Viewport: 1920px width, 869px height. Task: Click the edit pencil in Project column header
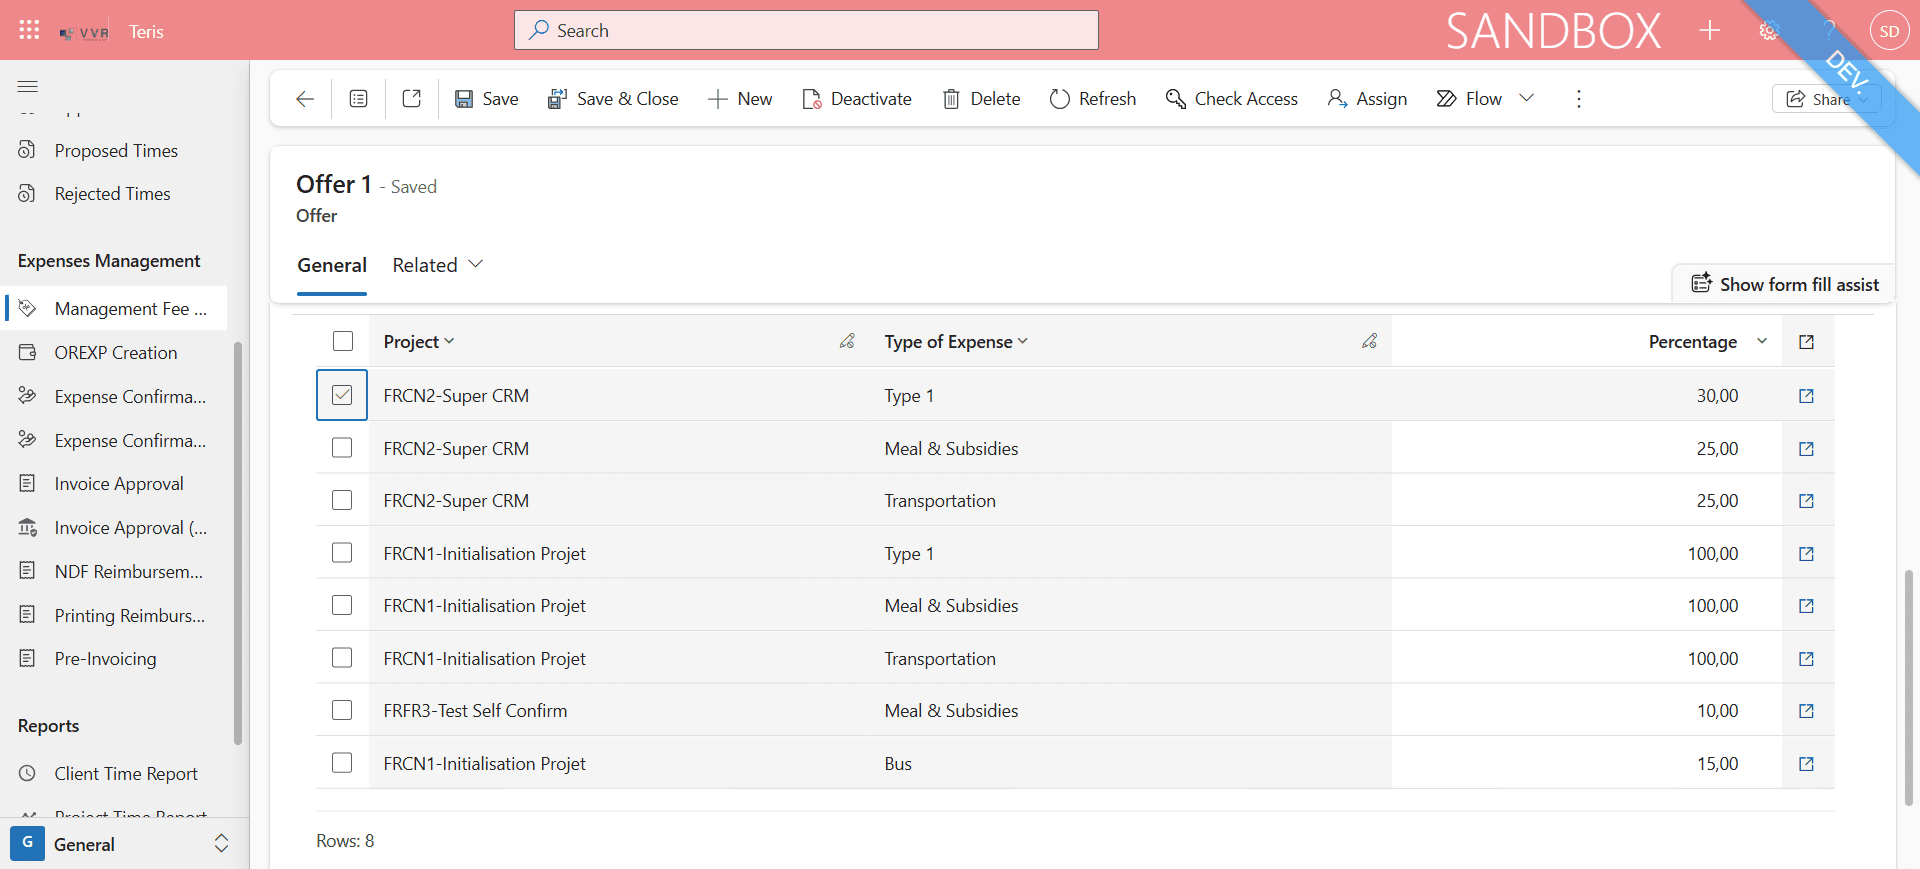pos(847,342)
